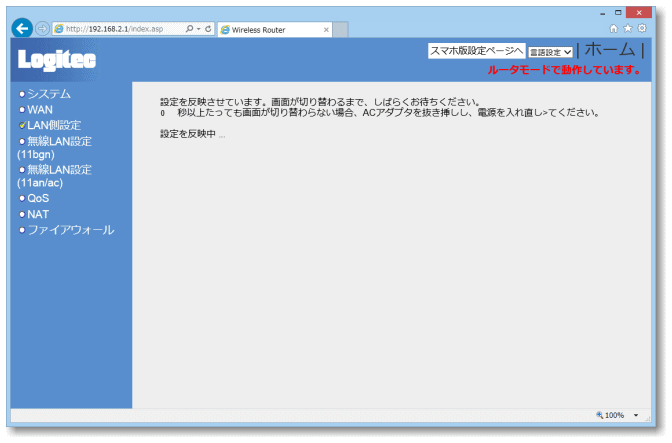The height and width of the screenshot is (443, 672).
Task: Open a new blank browser tab
Action: 341,30
